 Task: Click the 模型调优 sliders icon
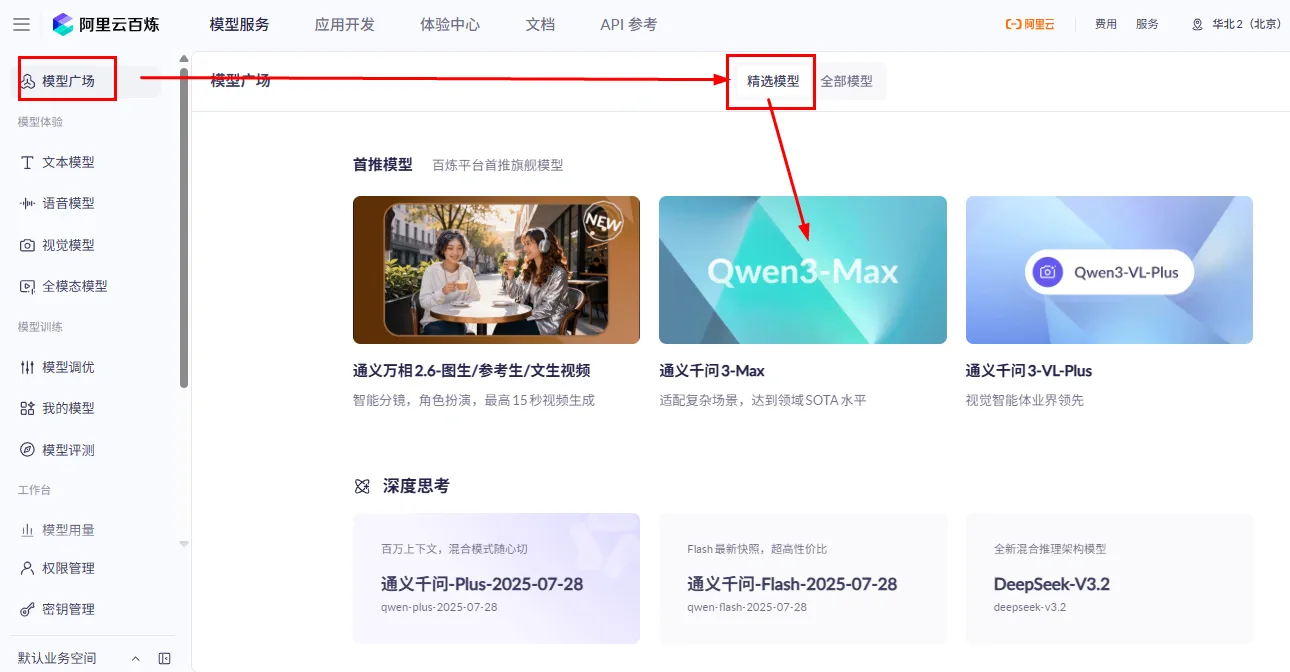pos(28,367)
